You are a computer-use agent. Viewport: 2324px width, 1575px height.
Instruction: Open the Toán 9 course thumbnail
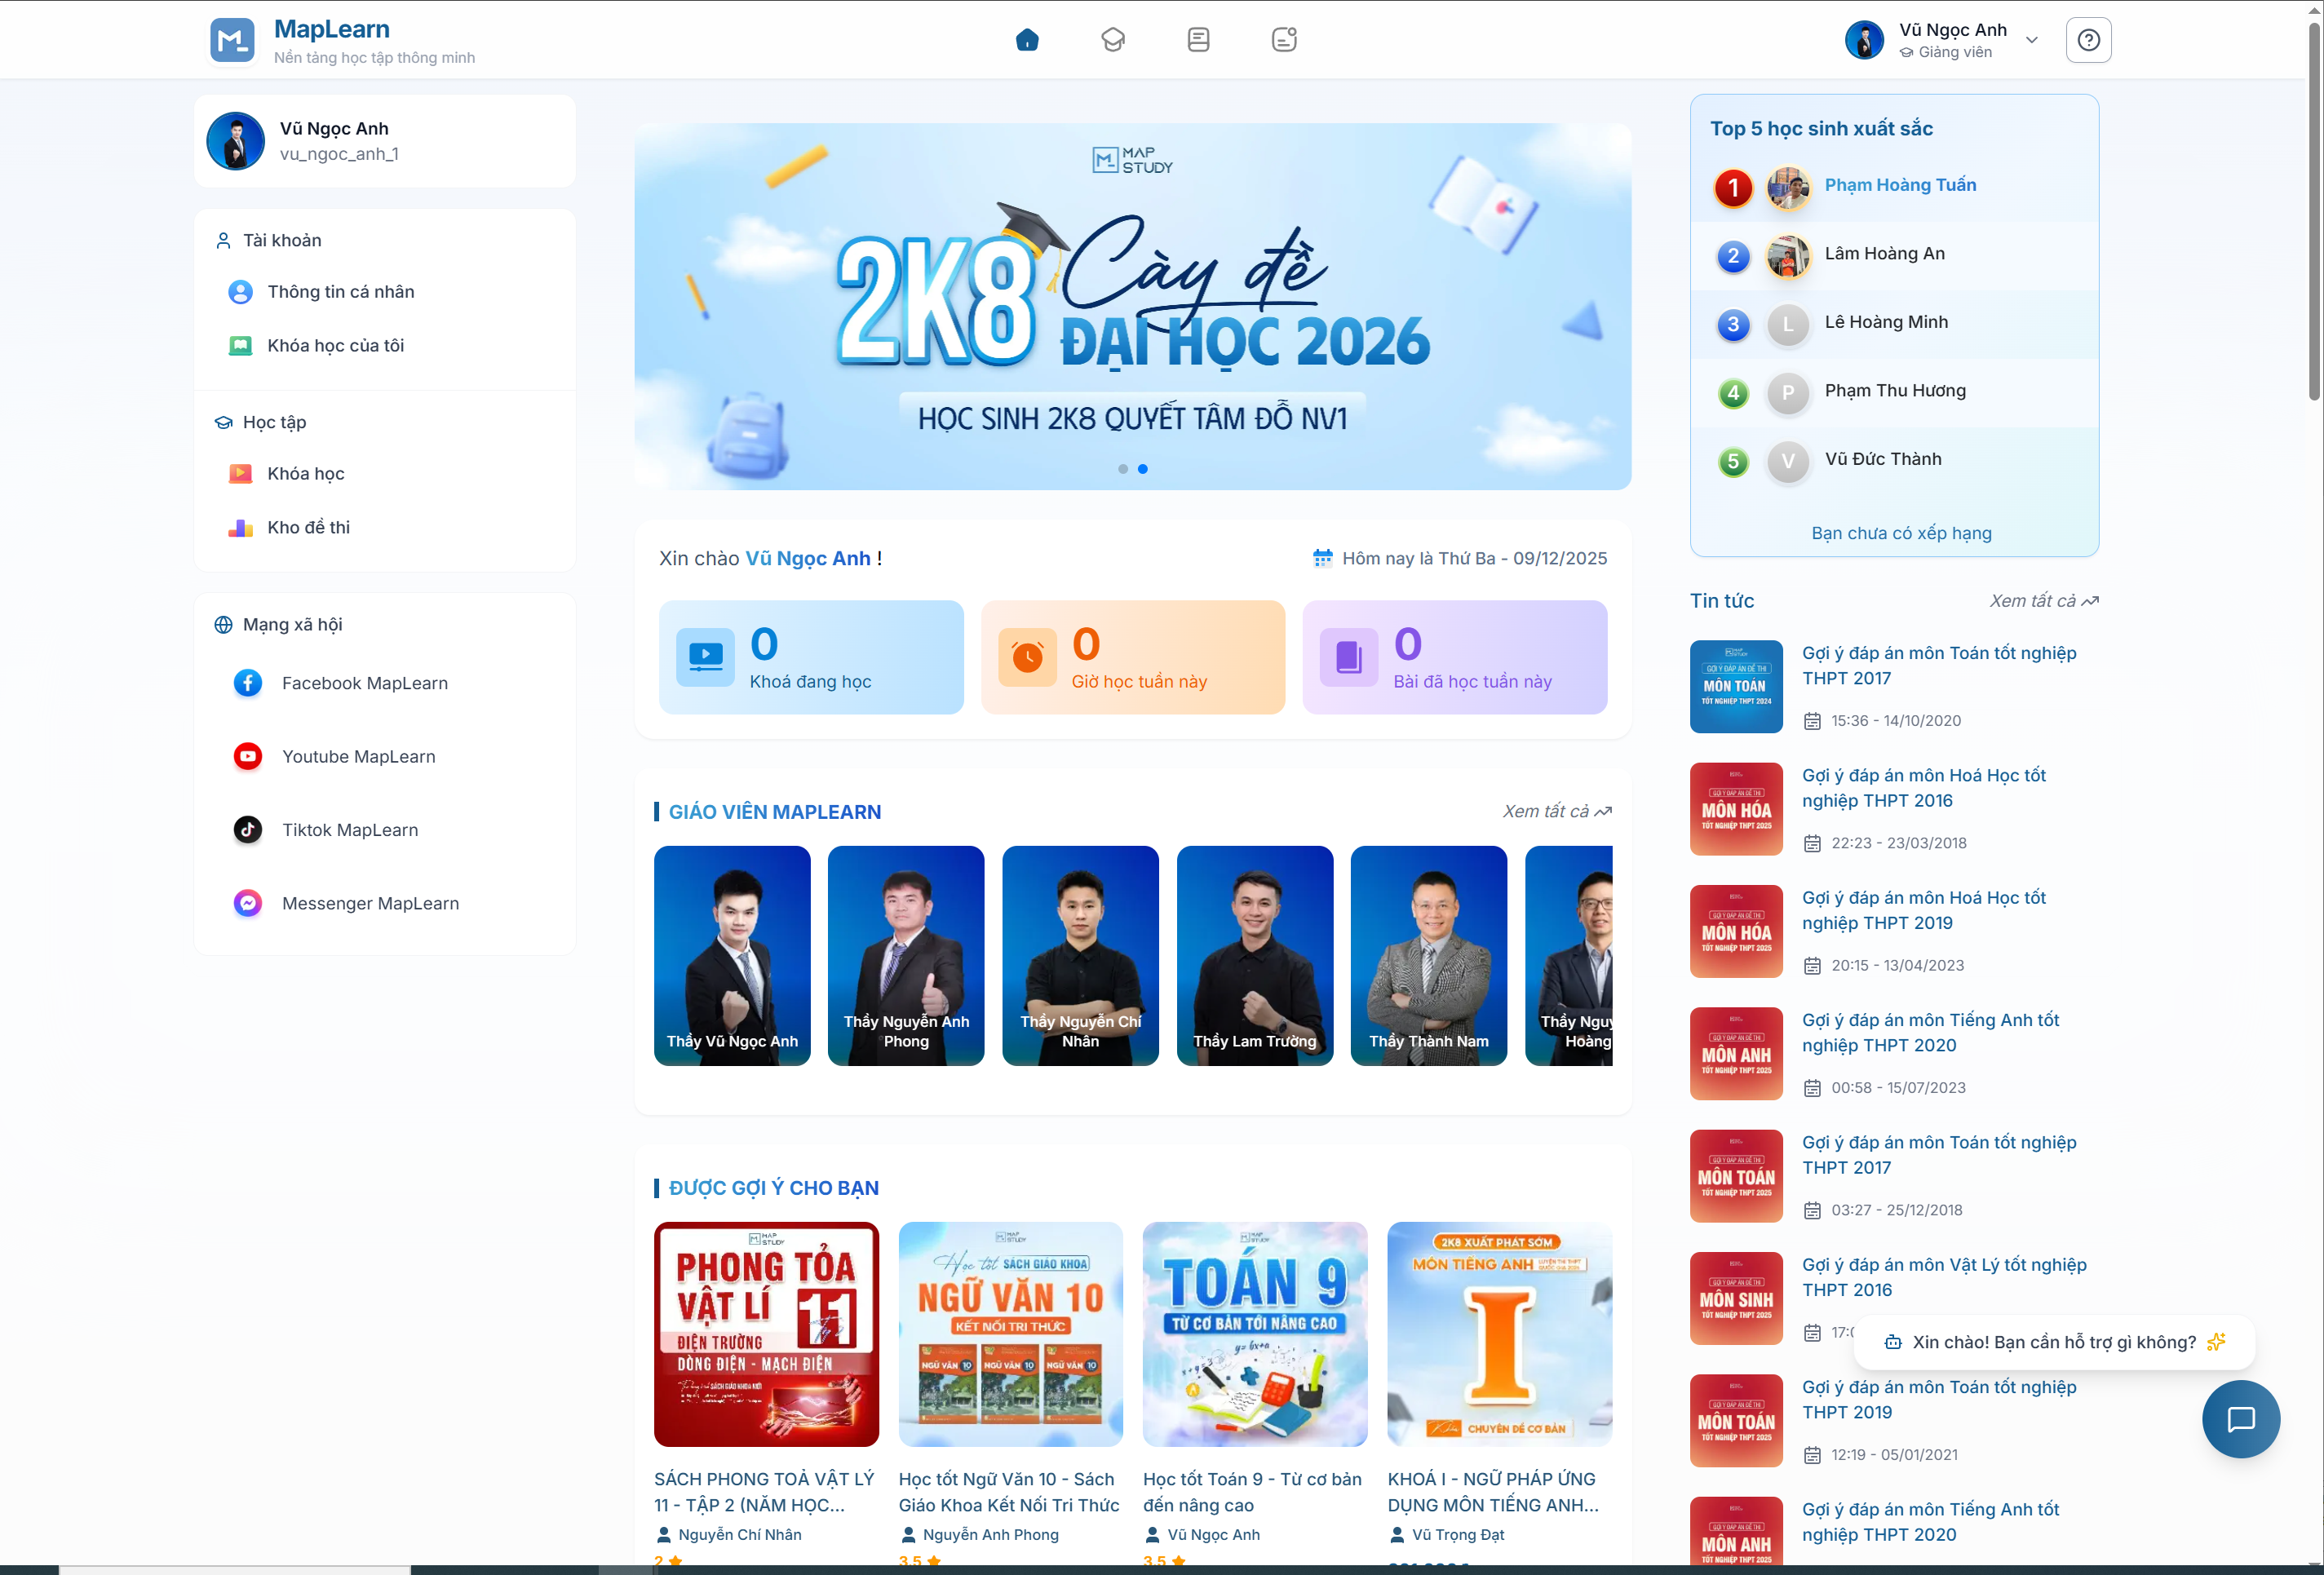(x=1254, y=1334)
